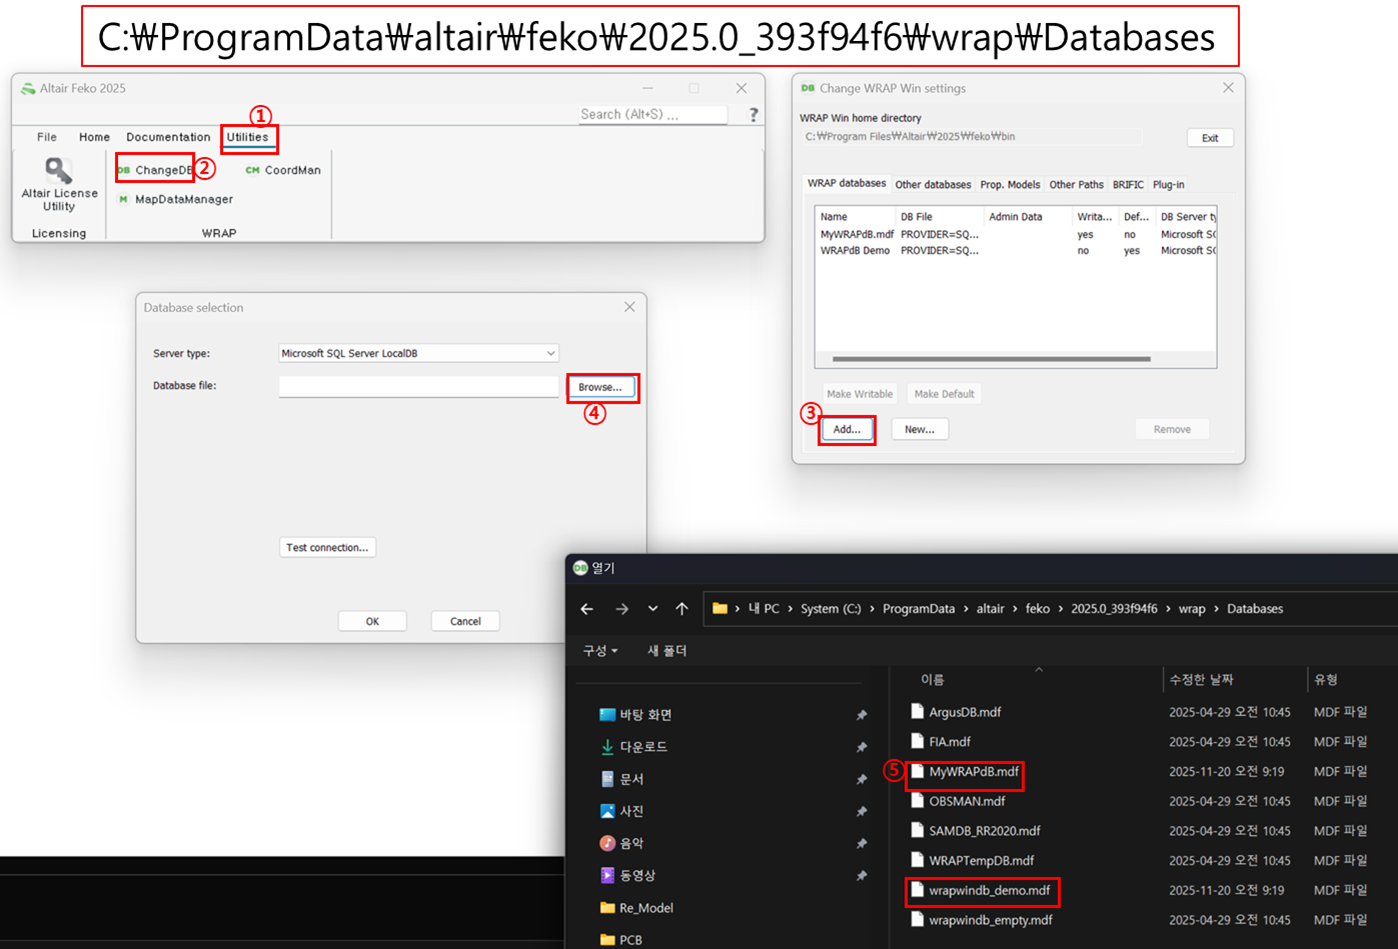Click Test connection... button
Image resolution: width=1398 pixels, height=949 pixels.
pos(327,547)
